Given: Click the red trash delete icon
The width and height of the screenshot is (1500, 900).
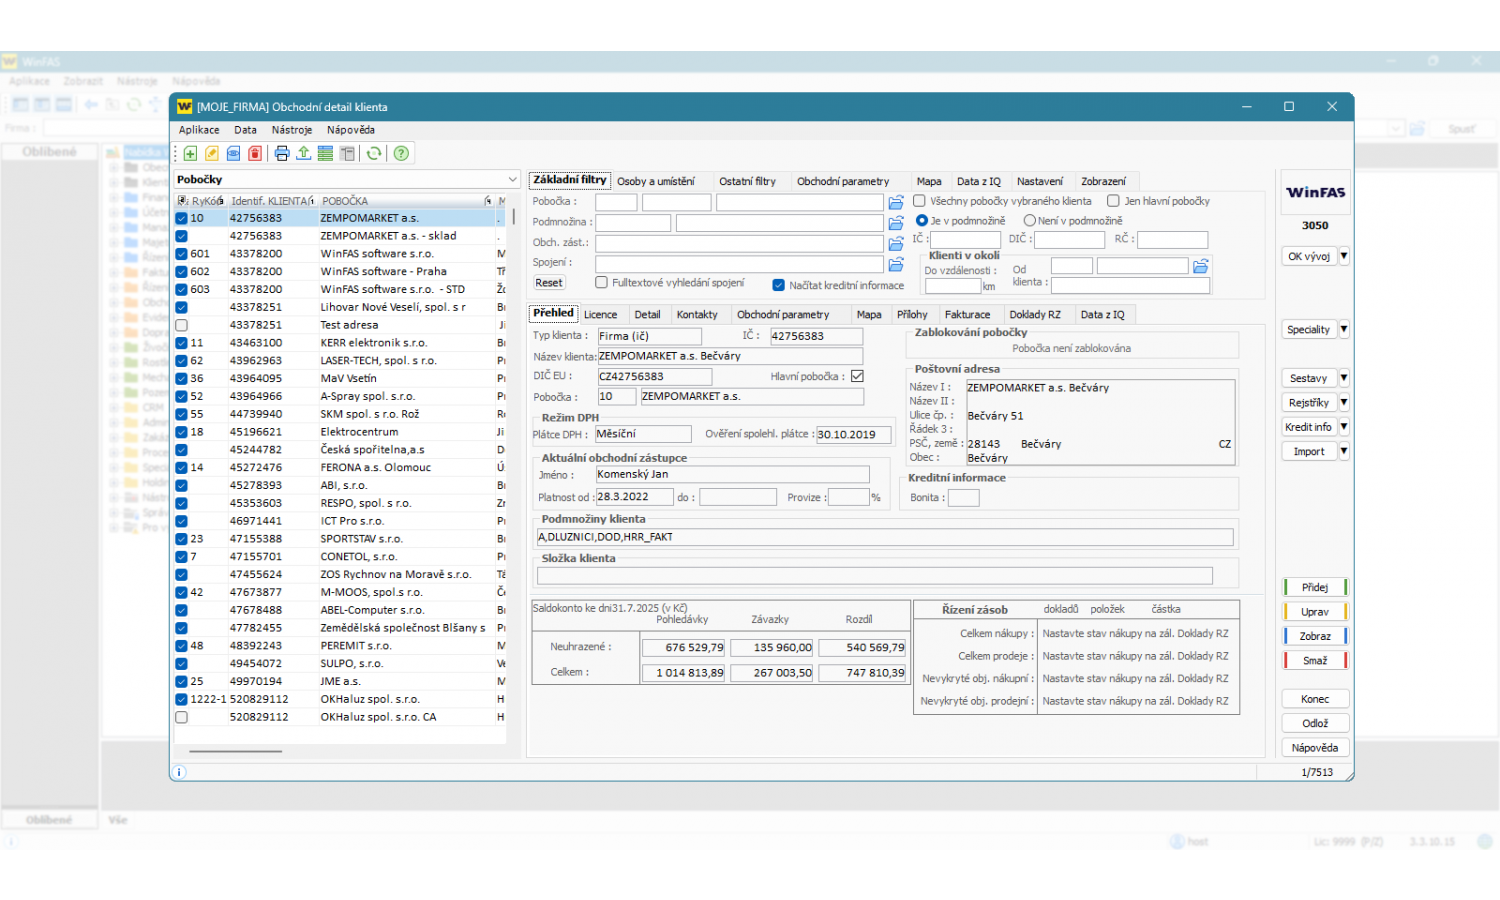Looking at the screenshot, I should [255, 154].
